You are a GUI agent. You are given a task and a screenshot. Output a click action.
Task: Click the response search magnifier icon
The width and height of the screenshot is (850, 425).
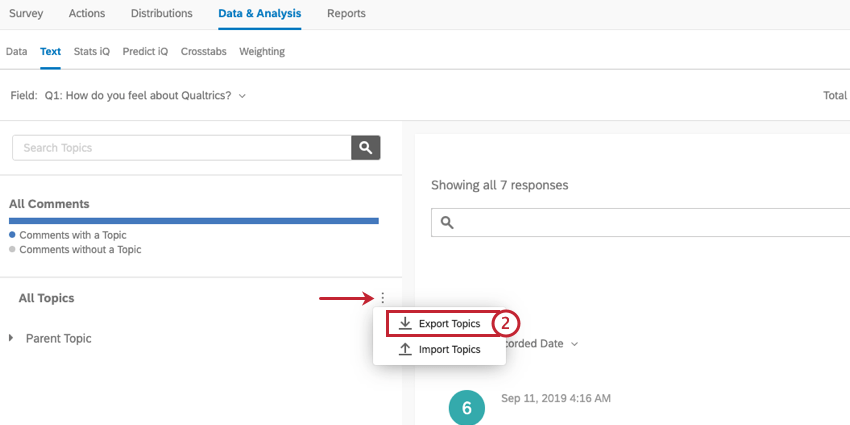(447, 223)
